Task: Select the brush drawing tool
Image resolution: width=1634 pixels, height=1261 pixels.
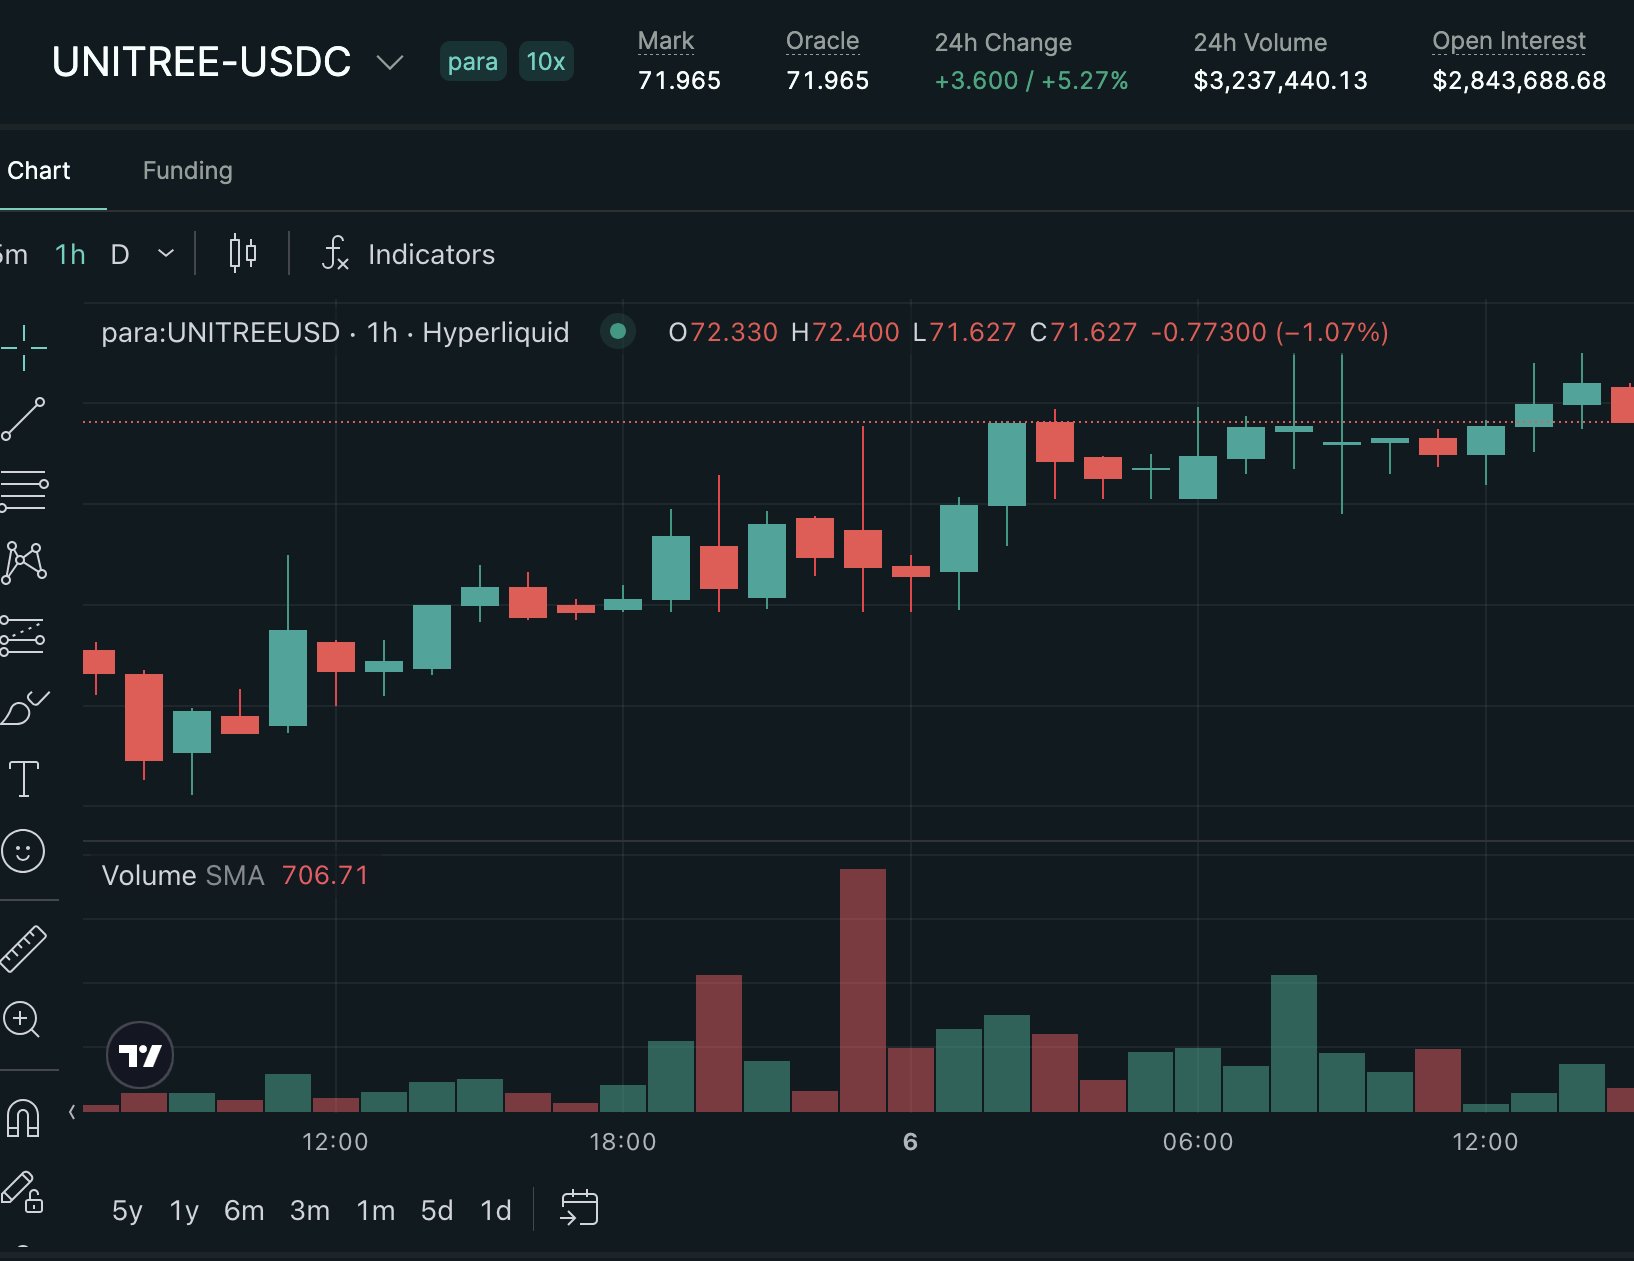Action: [x=24, y=707]
